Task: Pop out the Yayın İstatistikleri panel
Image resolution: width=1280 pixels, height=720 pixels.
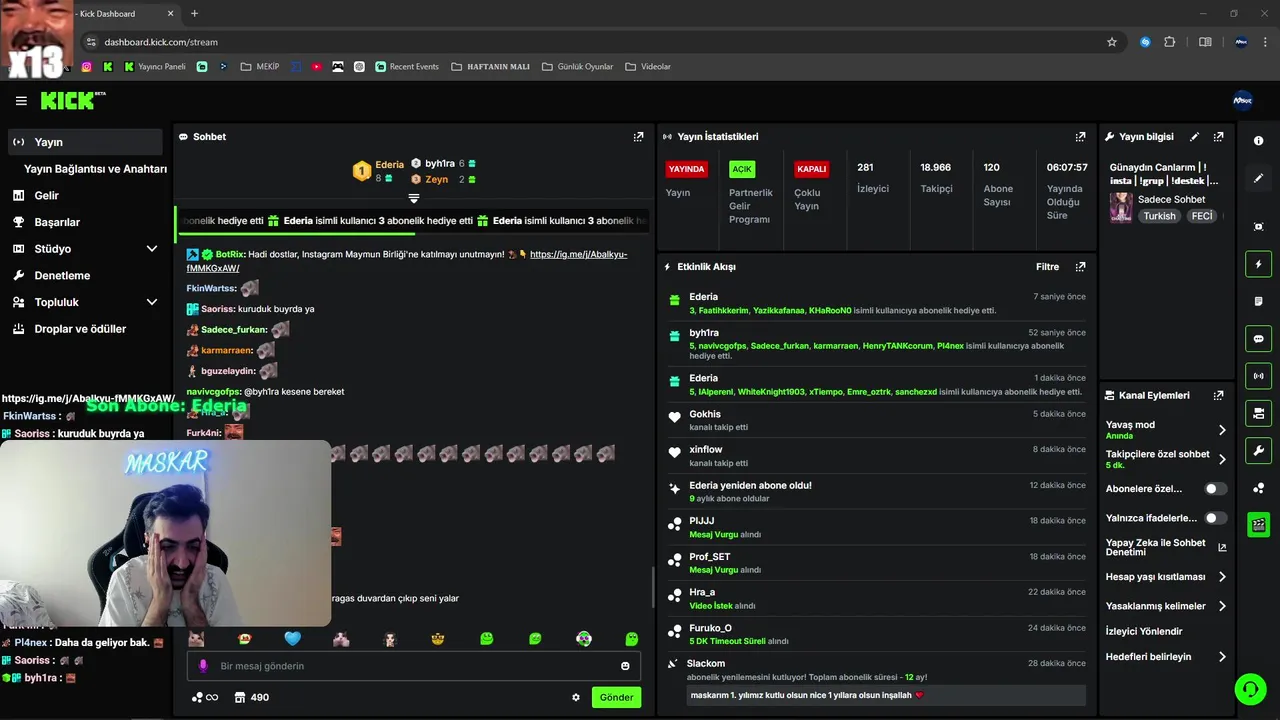Action: tap(1080, 137)
